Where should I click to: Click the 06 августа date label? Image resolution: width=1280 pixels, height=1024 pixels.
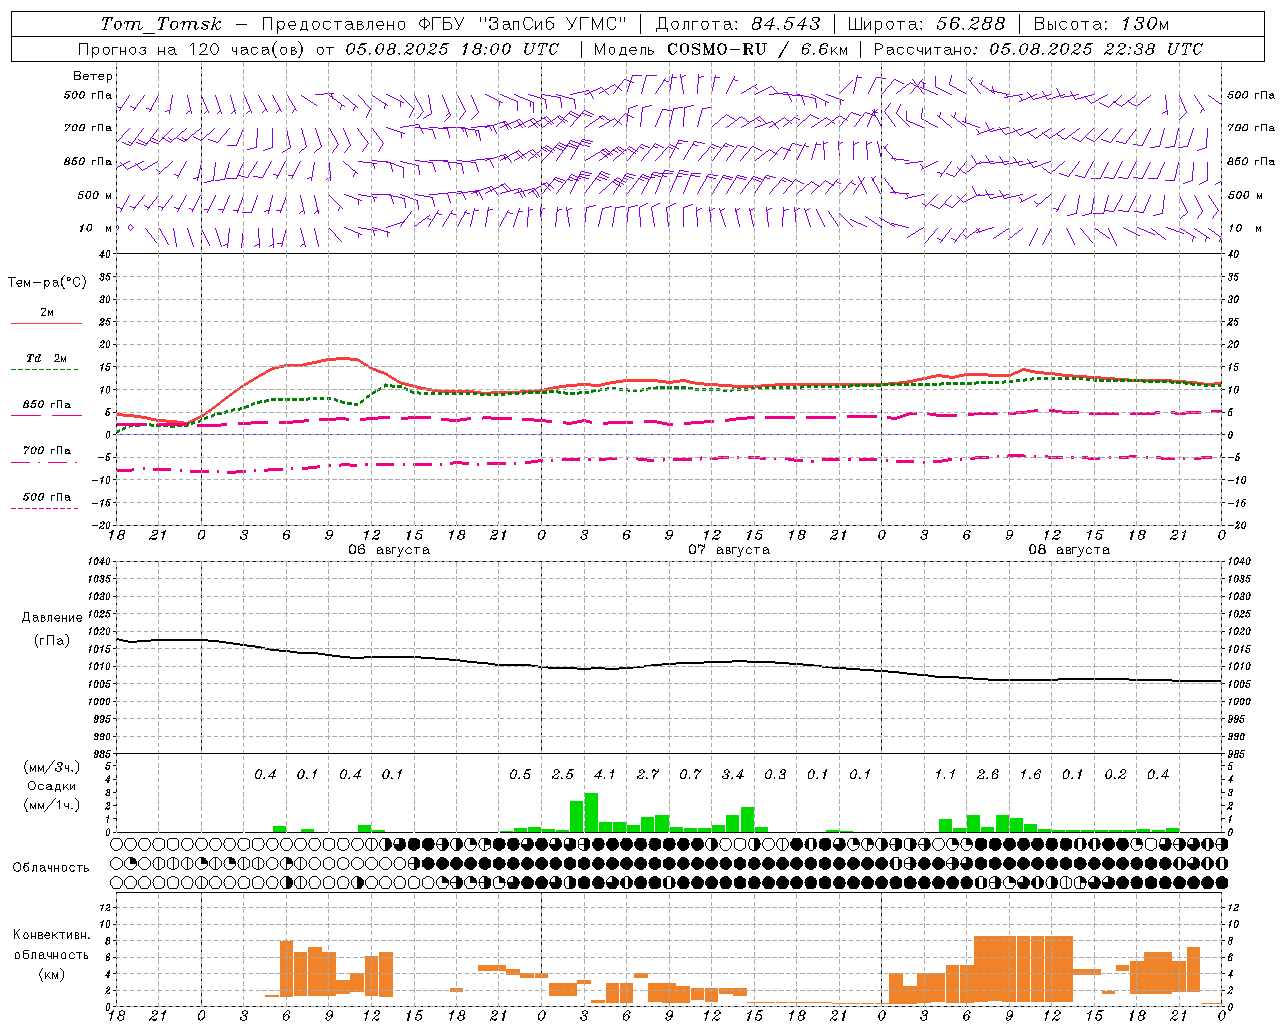(x=389, y=550)
